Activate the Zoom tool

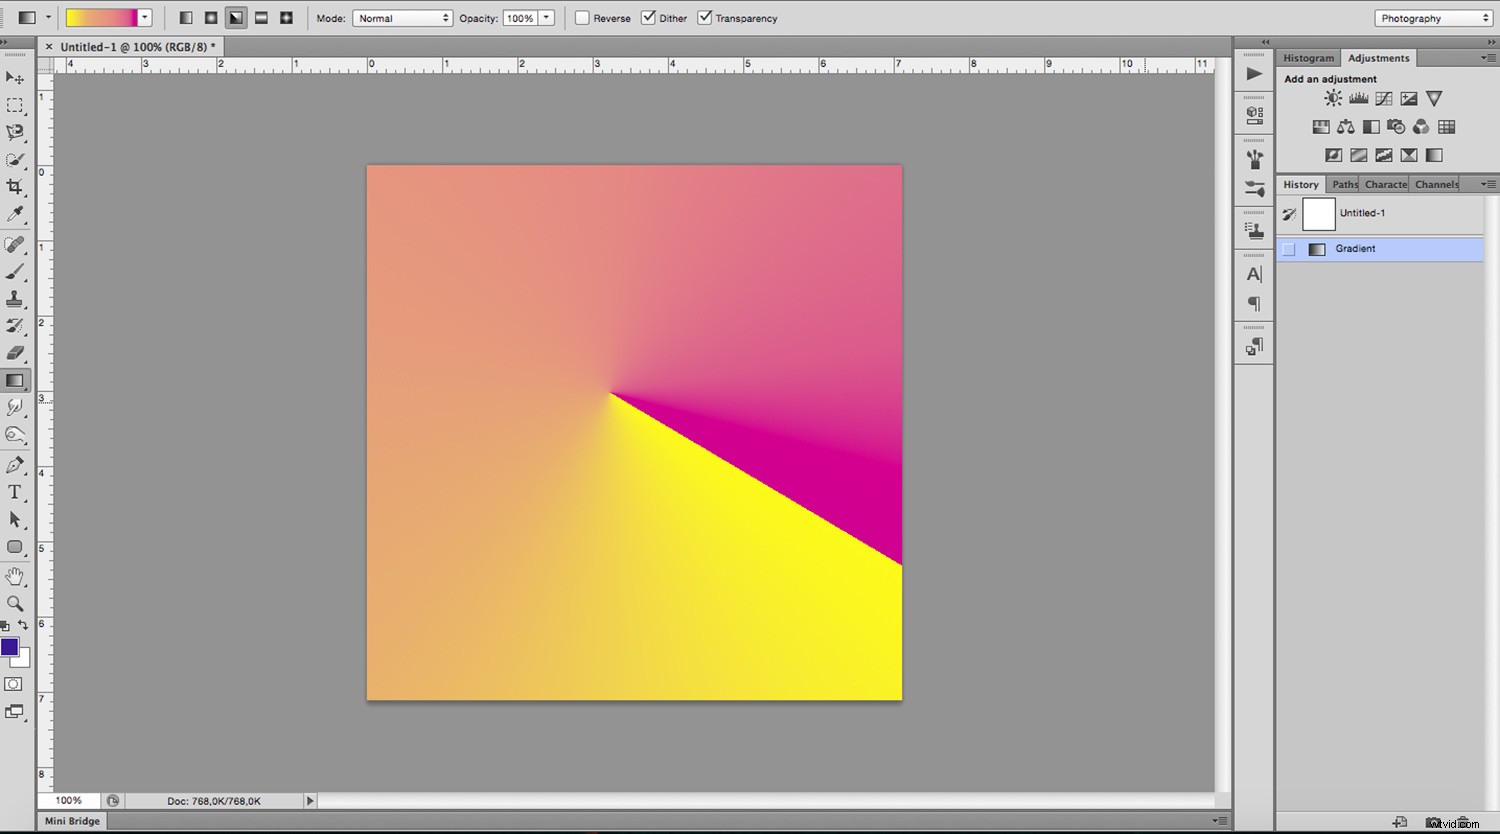coord(14,603)
